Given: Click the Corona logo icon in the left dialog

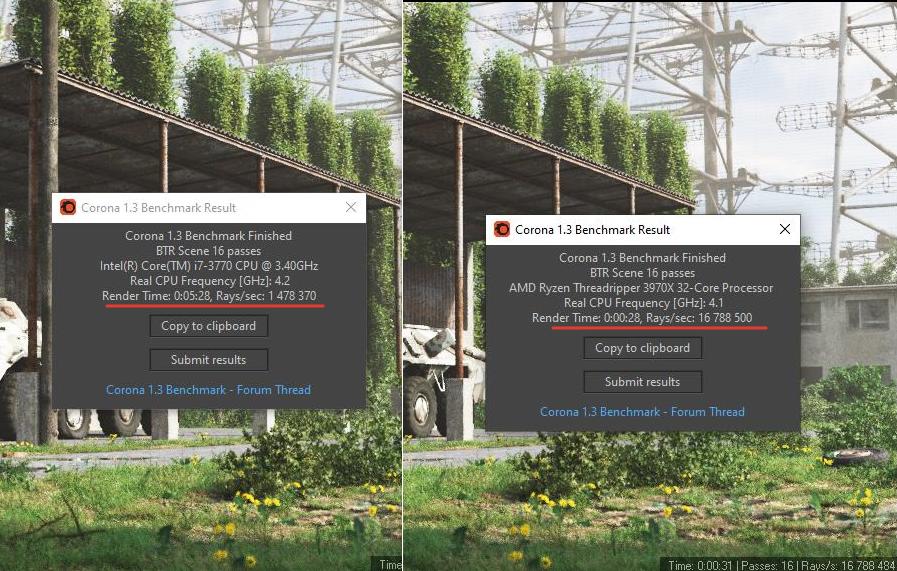Looking at the screenshot, I should (x=68, y=207).
